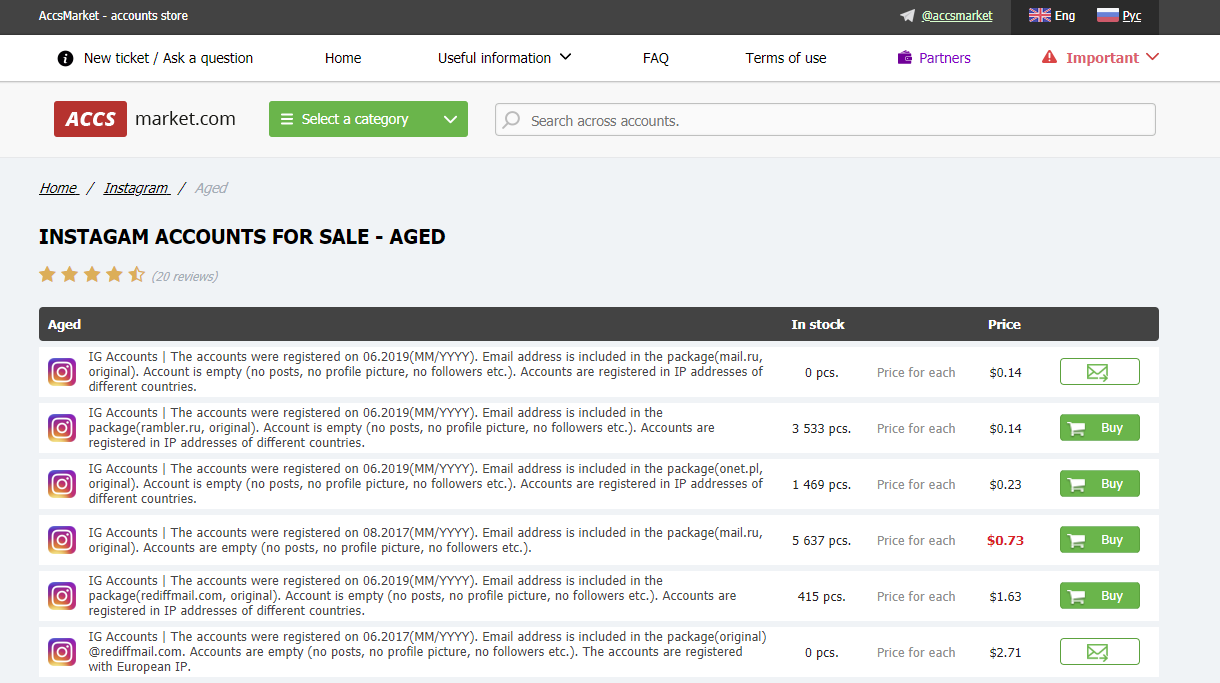Click the In stock column header
Screen dimensions: 1220x683
(x=818, y=325)
